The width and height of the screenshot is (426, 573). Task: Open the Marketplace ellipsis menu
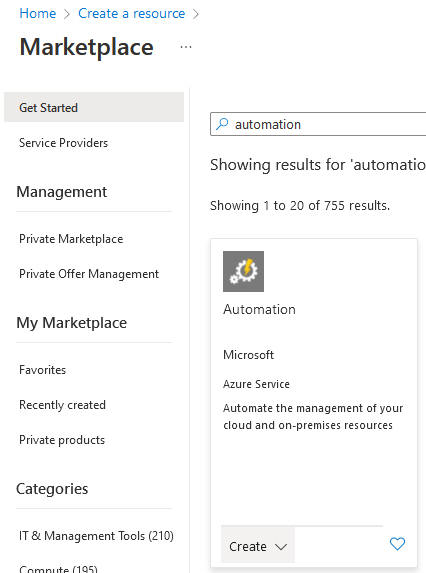[186, 47]
